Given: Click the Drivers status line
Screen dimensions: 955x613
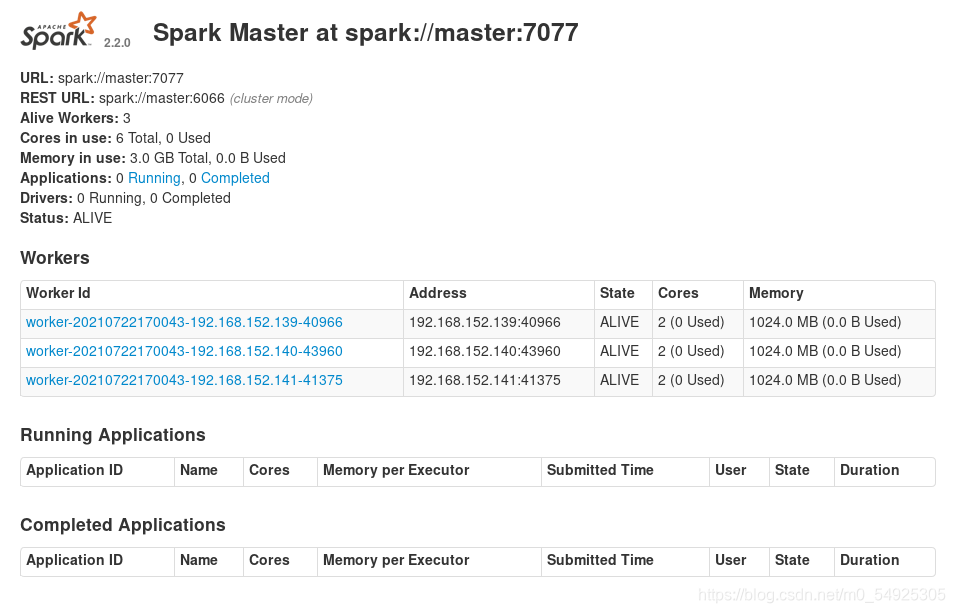Looking at the screenshot, I should pos(125,198).
